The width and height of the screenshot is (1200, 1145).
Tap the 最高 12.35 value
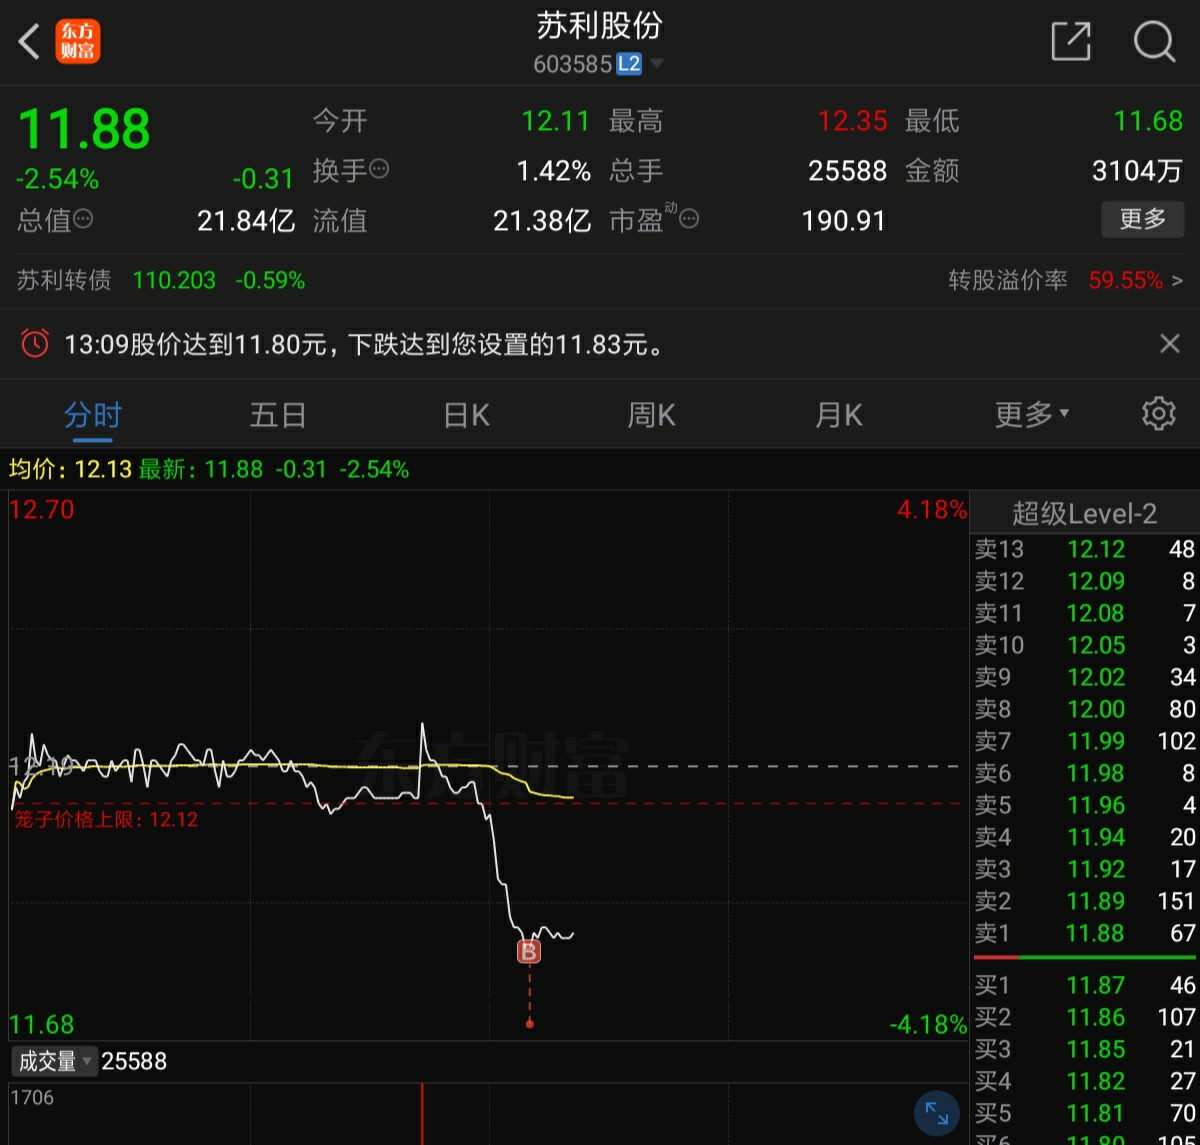pyautogui.click(x=852, y=121)
